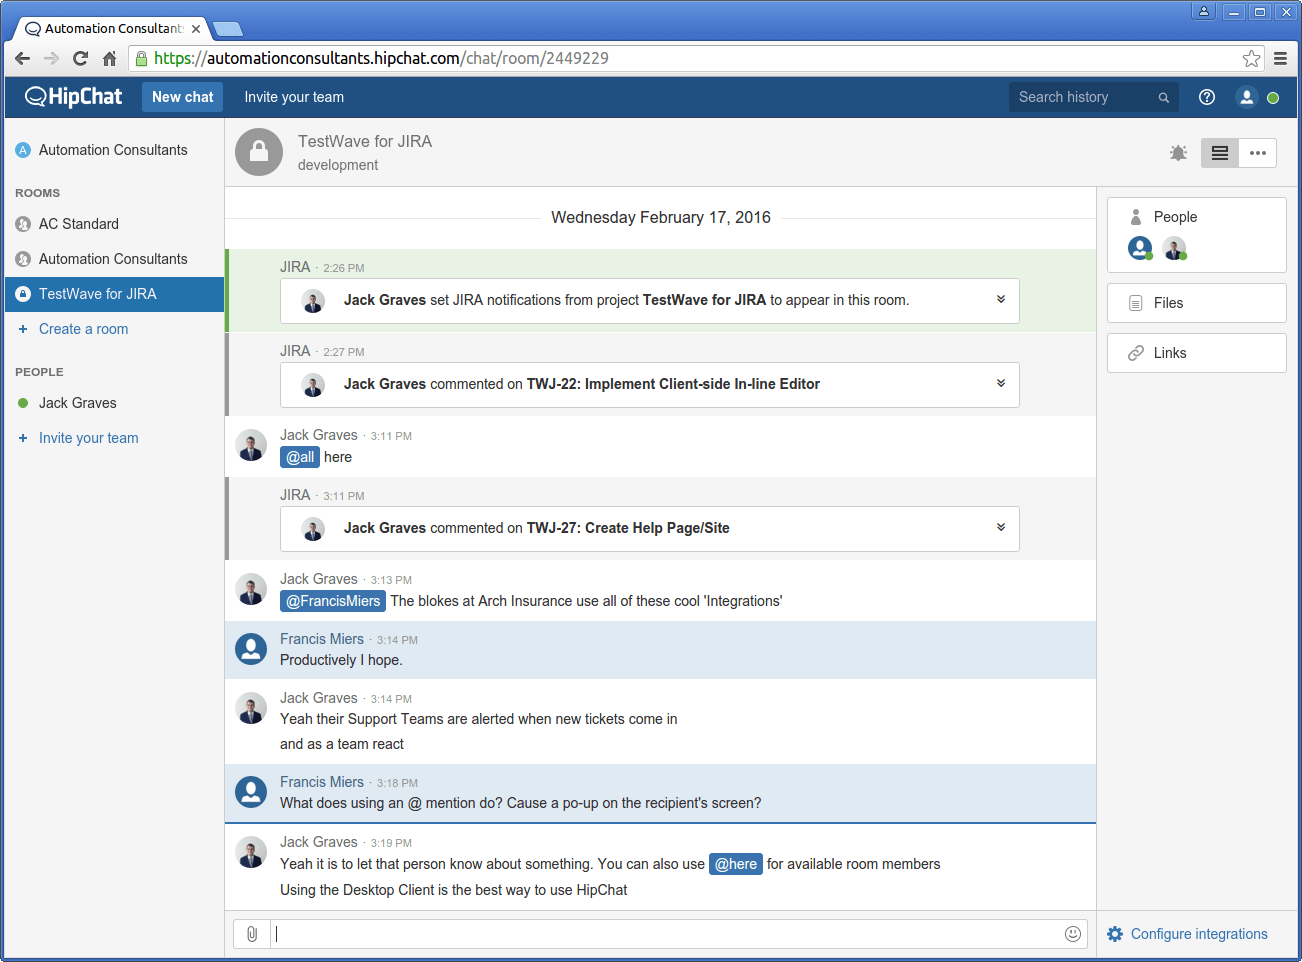Open the help question mark icon

1207,97
